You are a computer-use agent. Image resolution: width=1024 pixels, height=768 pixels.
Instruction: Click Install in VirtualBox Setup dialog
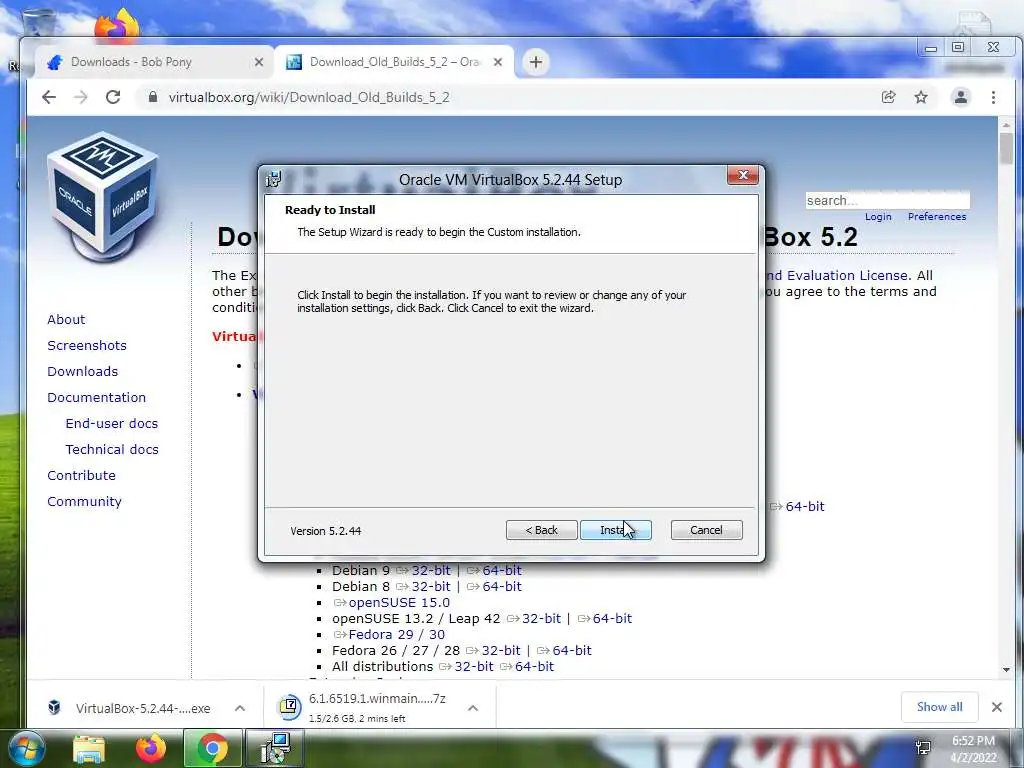tap(615, 530)
